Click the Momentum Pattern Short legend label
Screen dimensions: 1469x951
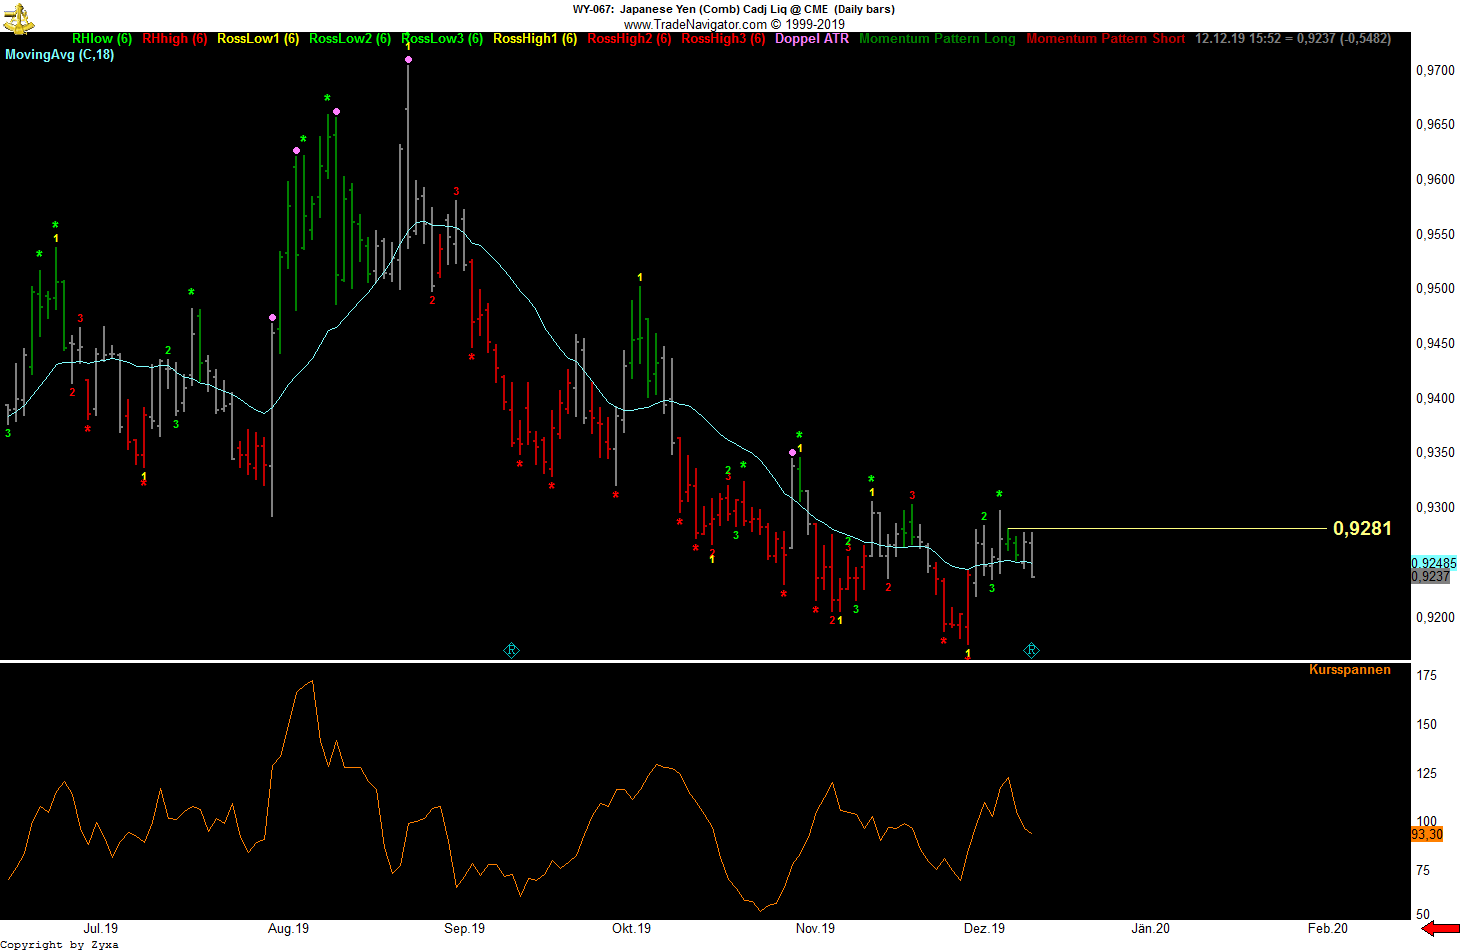tap(1105, 39)
